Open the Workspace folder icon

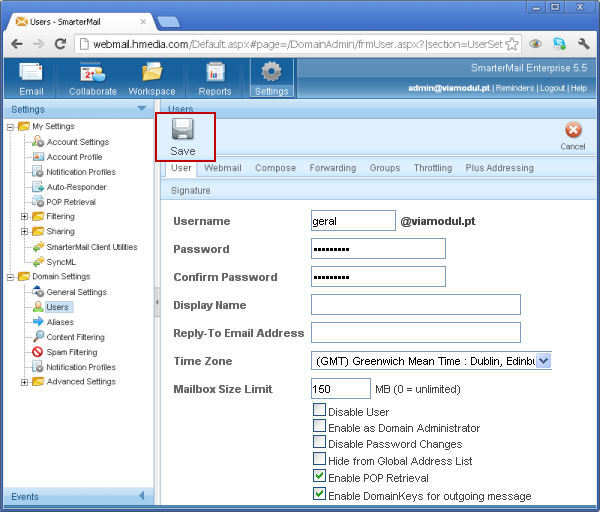[x=152, y=72]
